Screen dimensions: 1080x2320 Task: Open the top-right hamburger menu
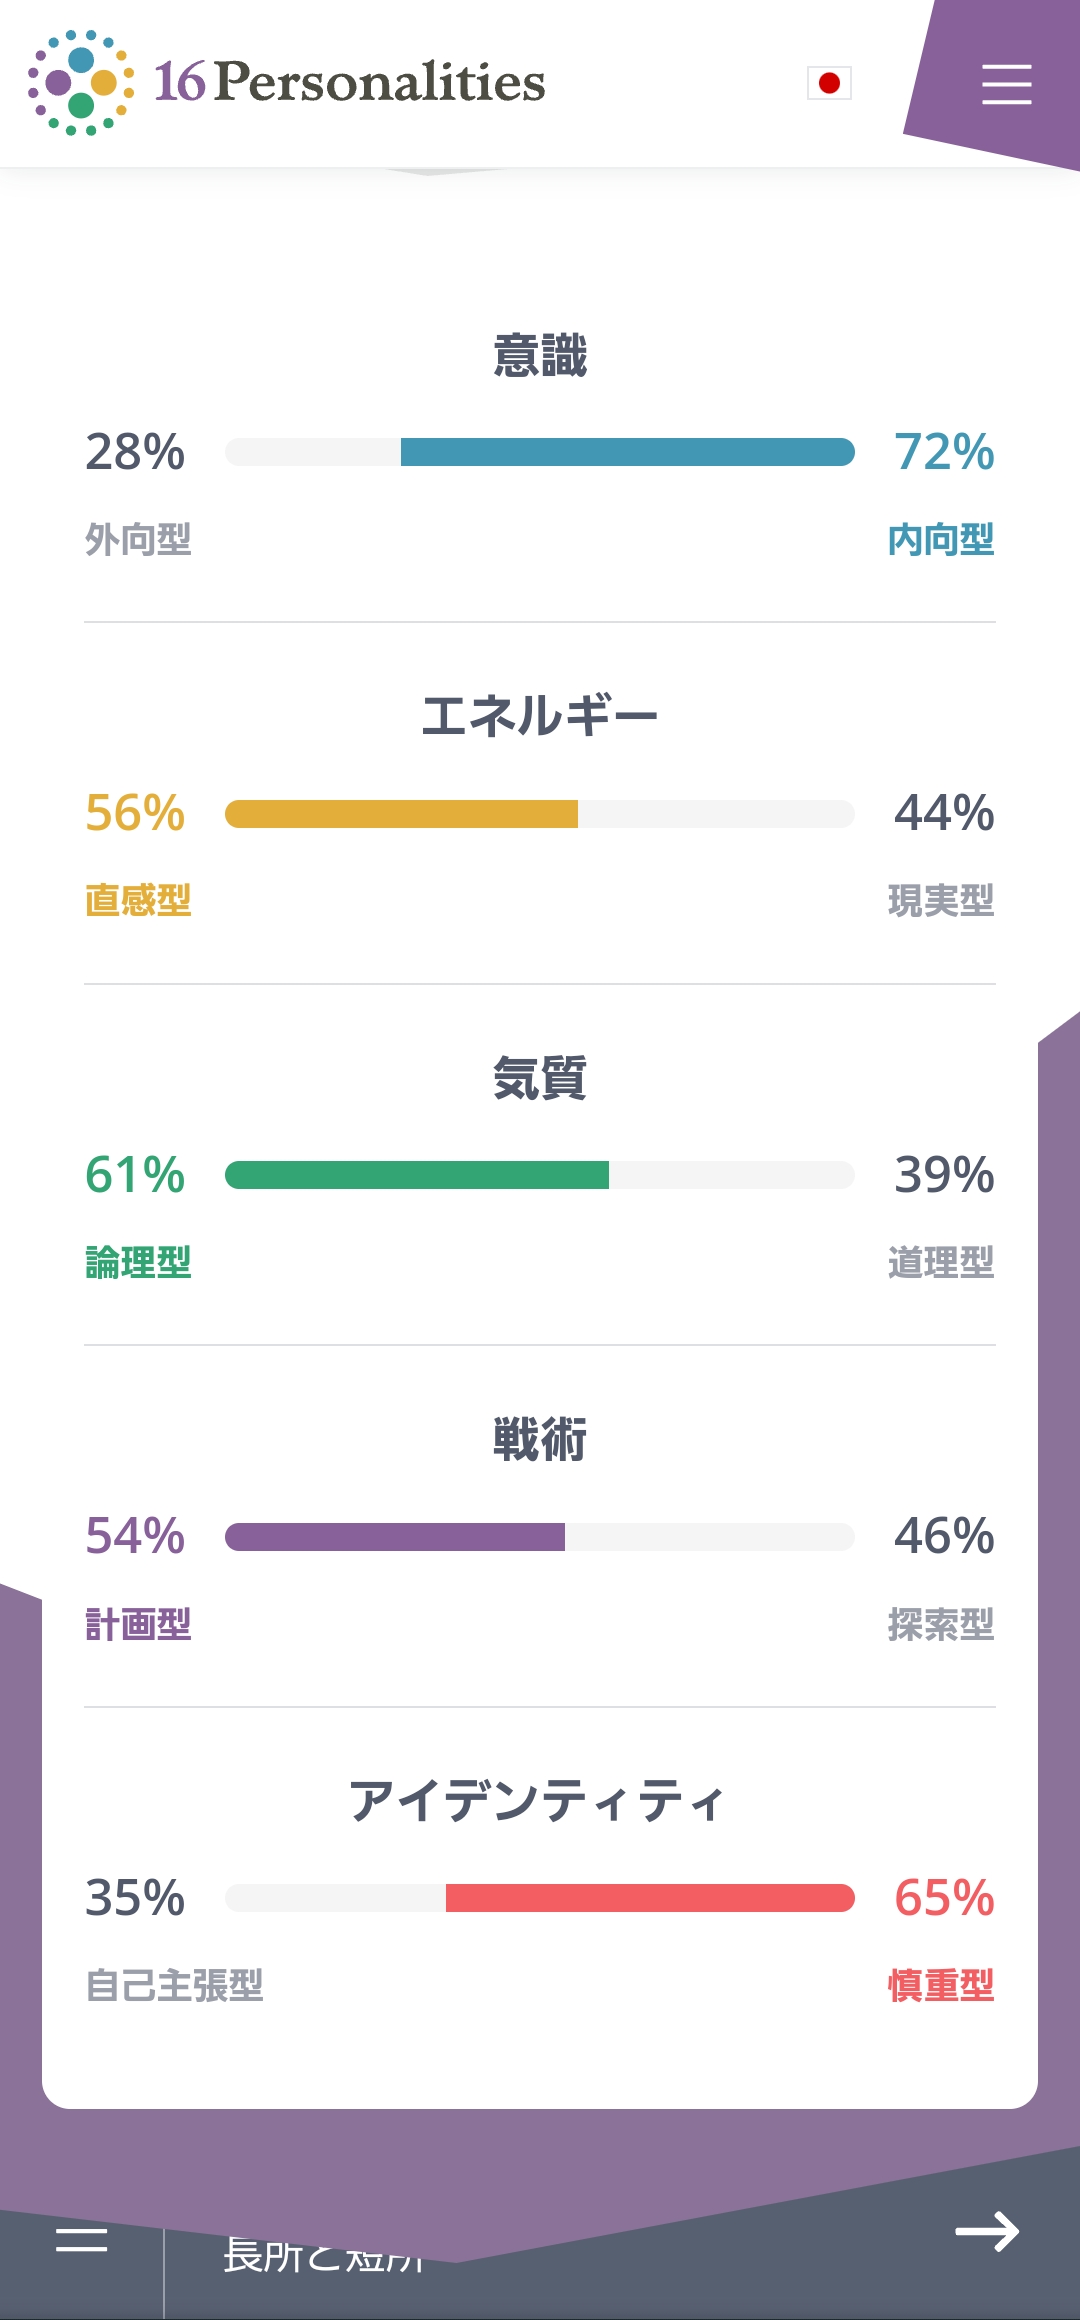pyautogui.click(x=1006, y=84)
